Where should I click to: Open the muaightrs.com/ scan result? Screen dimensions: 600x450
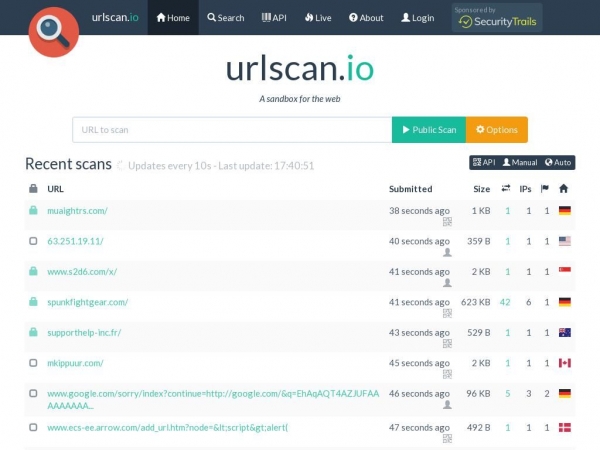click(x=77, y=211)
